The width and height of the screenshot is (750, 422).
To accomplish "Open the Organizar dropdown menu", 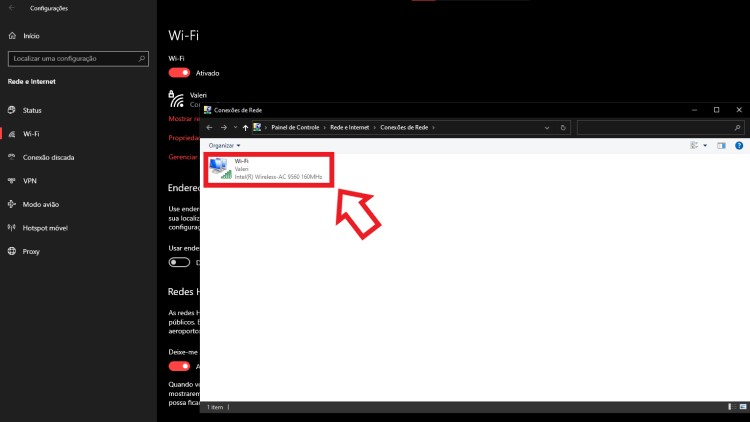I will 224,145.
